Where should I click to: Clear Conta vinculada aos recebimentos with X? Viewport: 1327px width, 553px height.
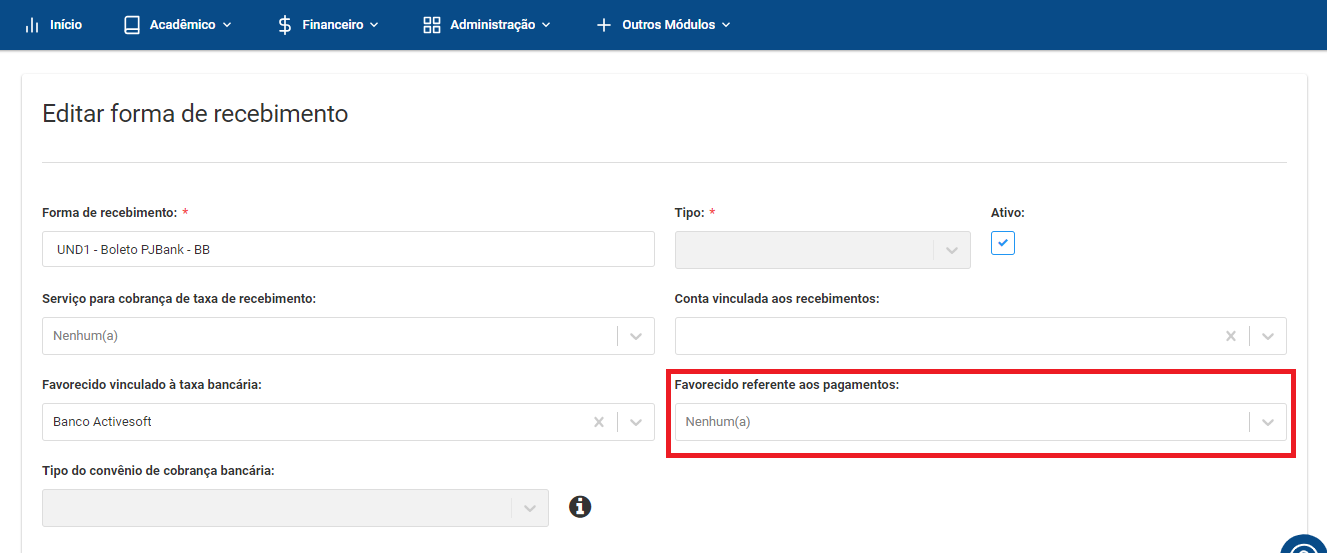pyautogui.click(x=1231, y=336)
